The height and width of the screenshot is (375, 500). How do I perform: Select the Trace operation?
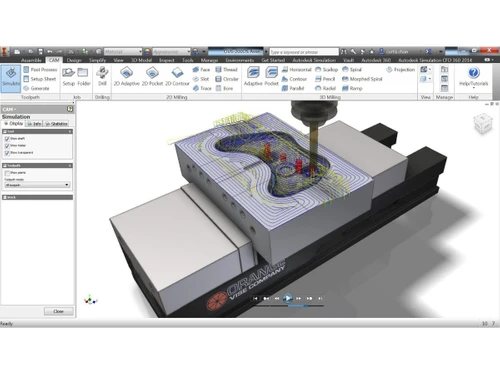(x=202, y=88)
